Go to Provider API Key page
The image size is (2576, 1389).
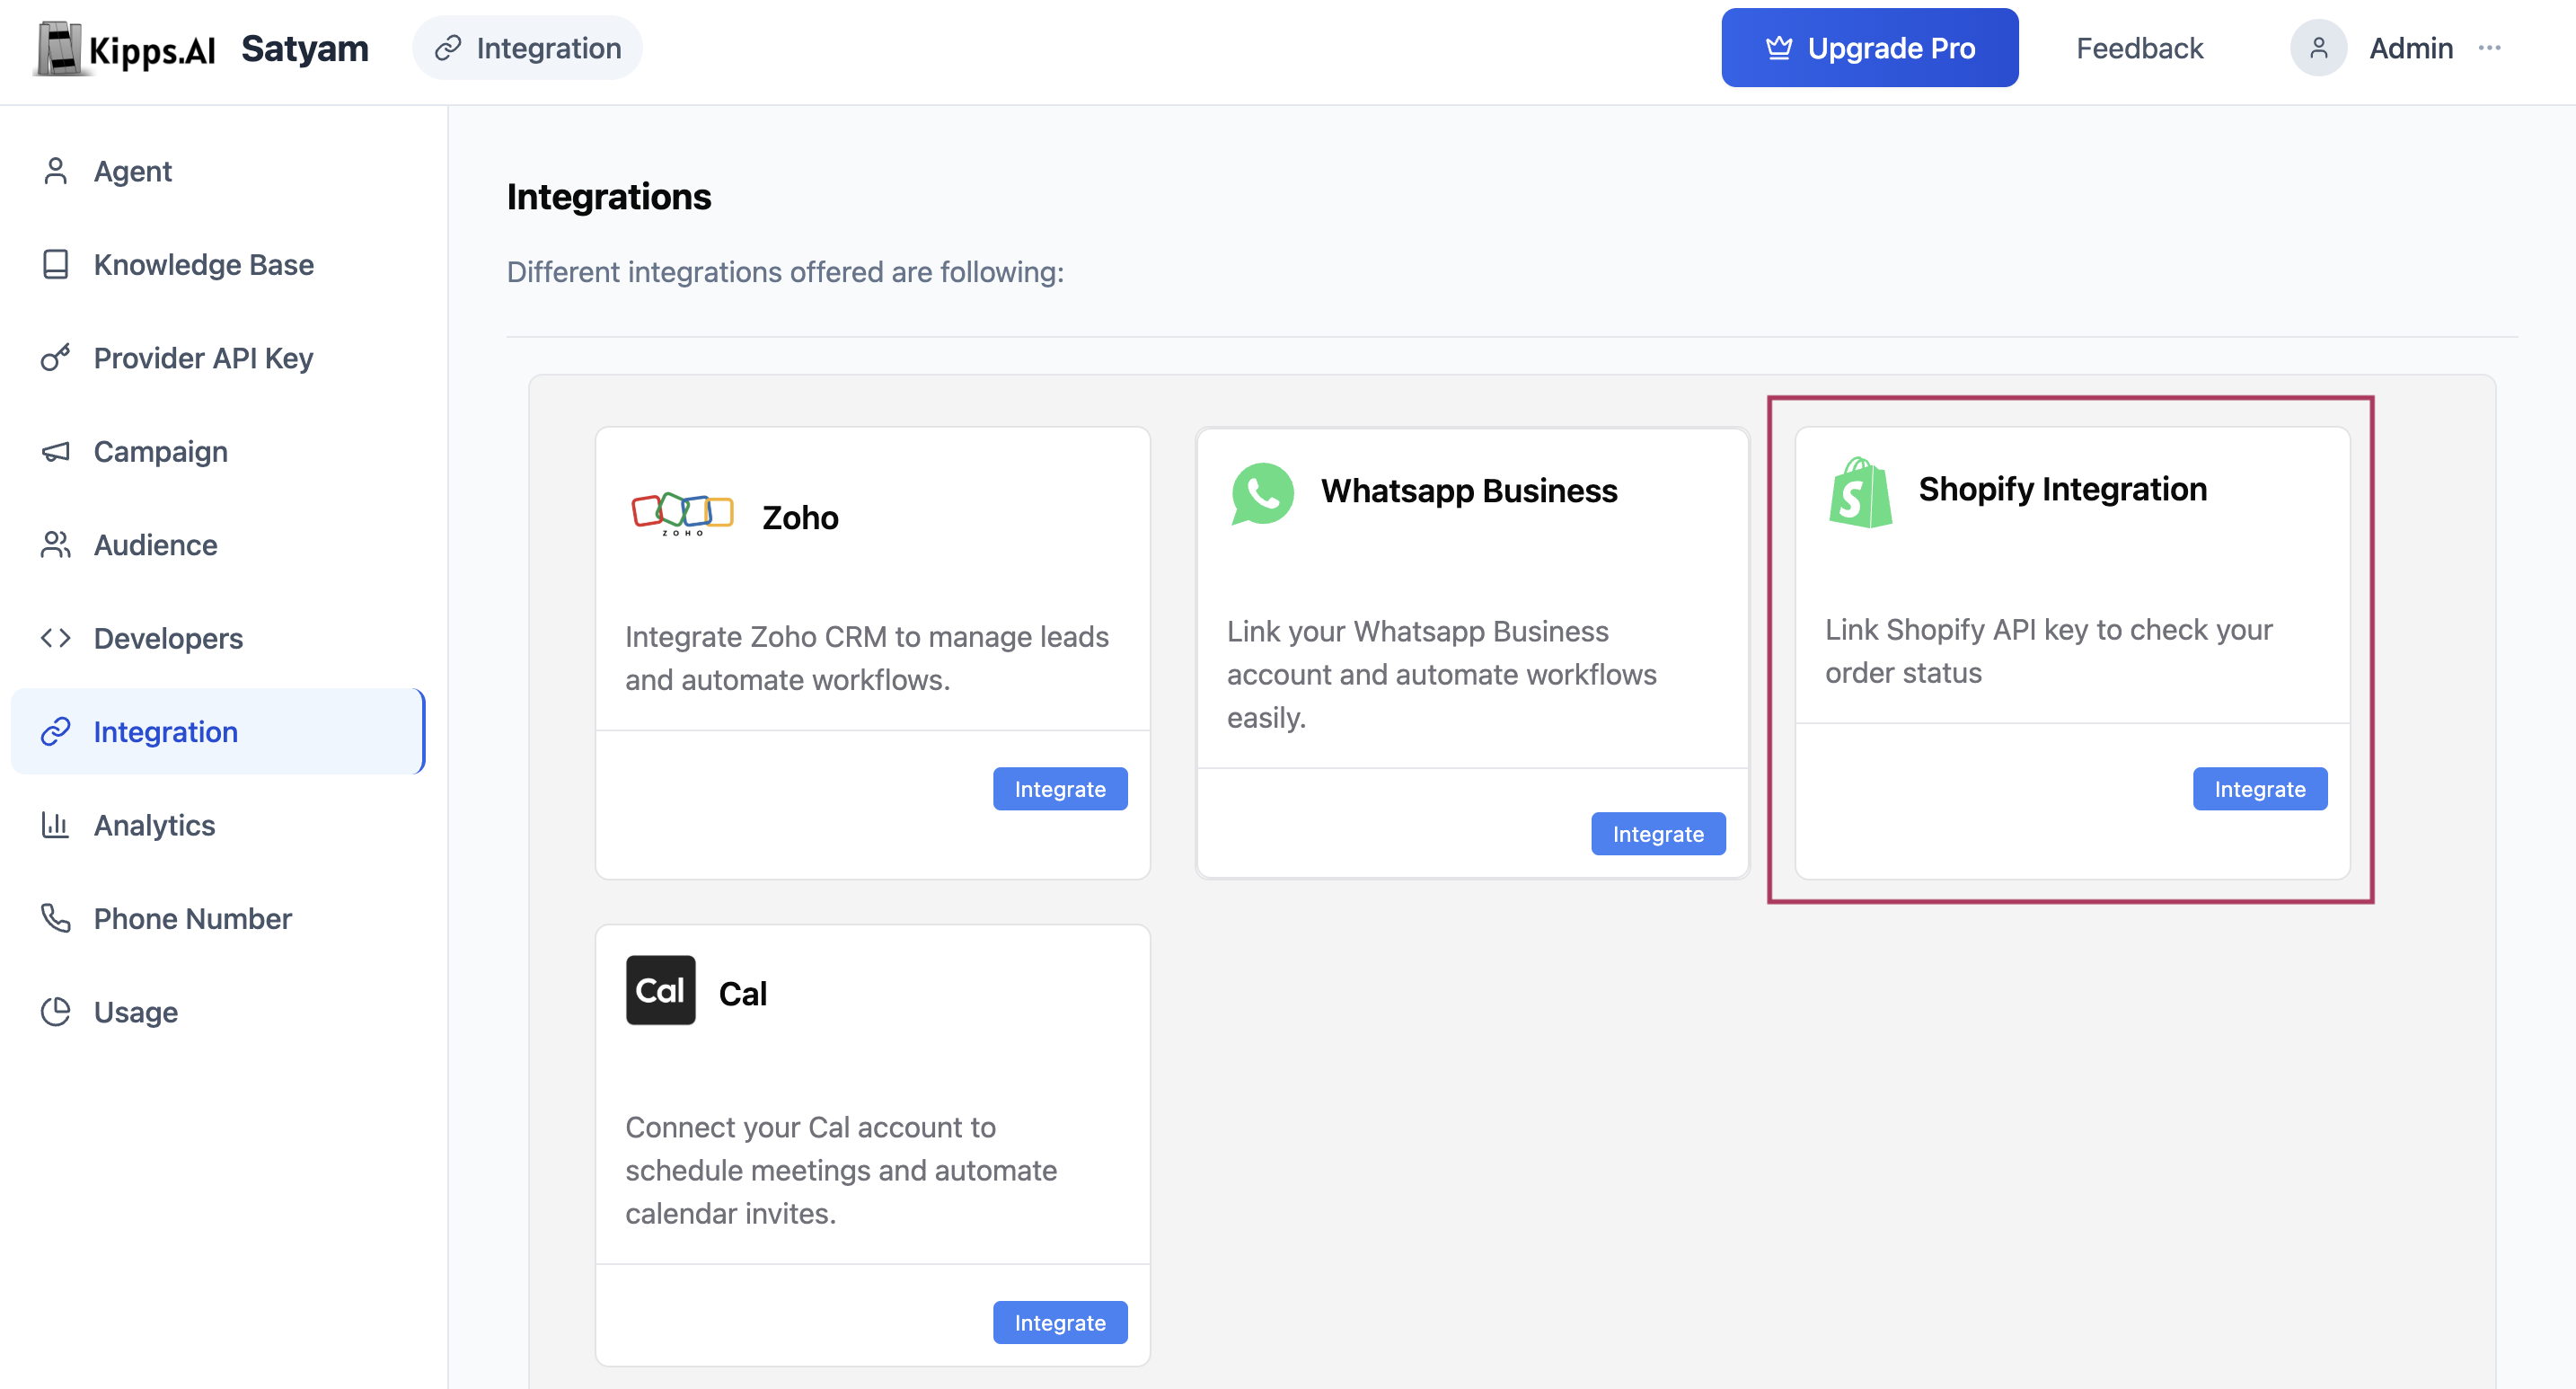pyautogui.click(x=218, y=357)
